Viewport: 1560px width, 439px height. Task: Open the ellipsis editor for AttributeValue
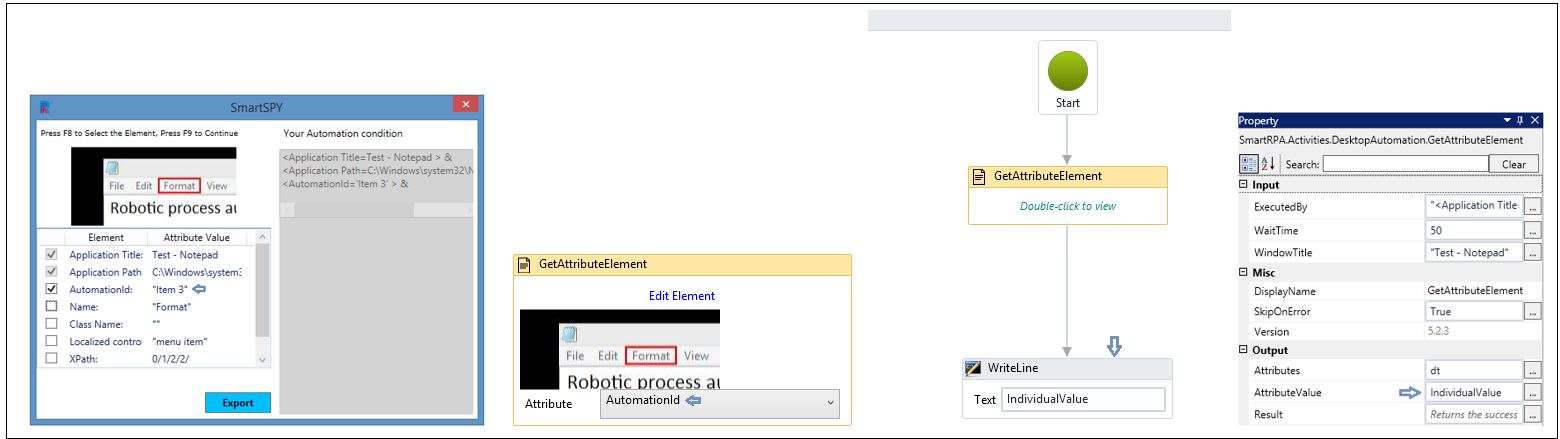1532,392
